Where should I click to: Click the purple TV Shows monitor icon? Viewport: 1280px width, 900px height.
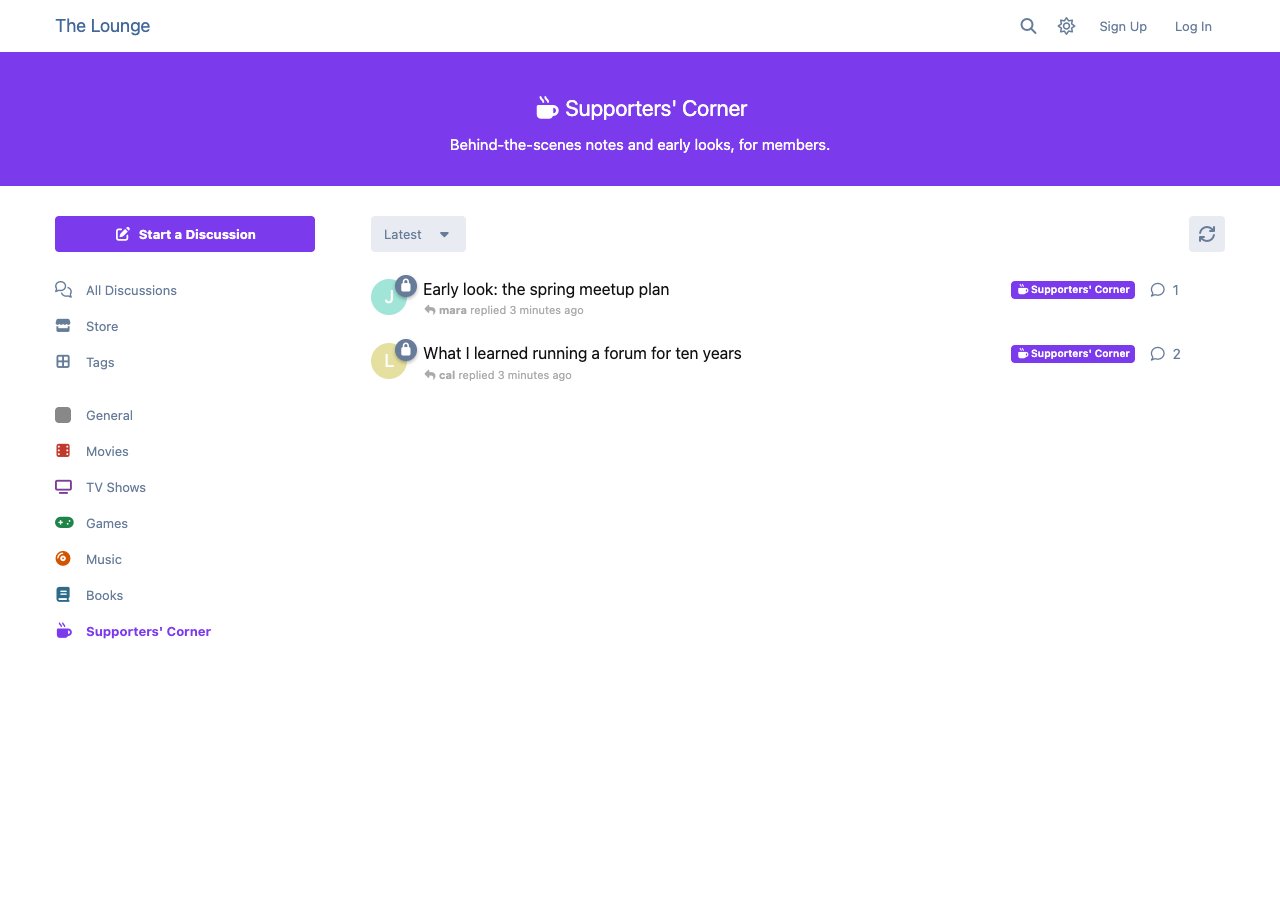[x=63, y=487]
